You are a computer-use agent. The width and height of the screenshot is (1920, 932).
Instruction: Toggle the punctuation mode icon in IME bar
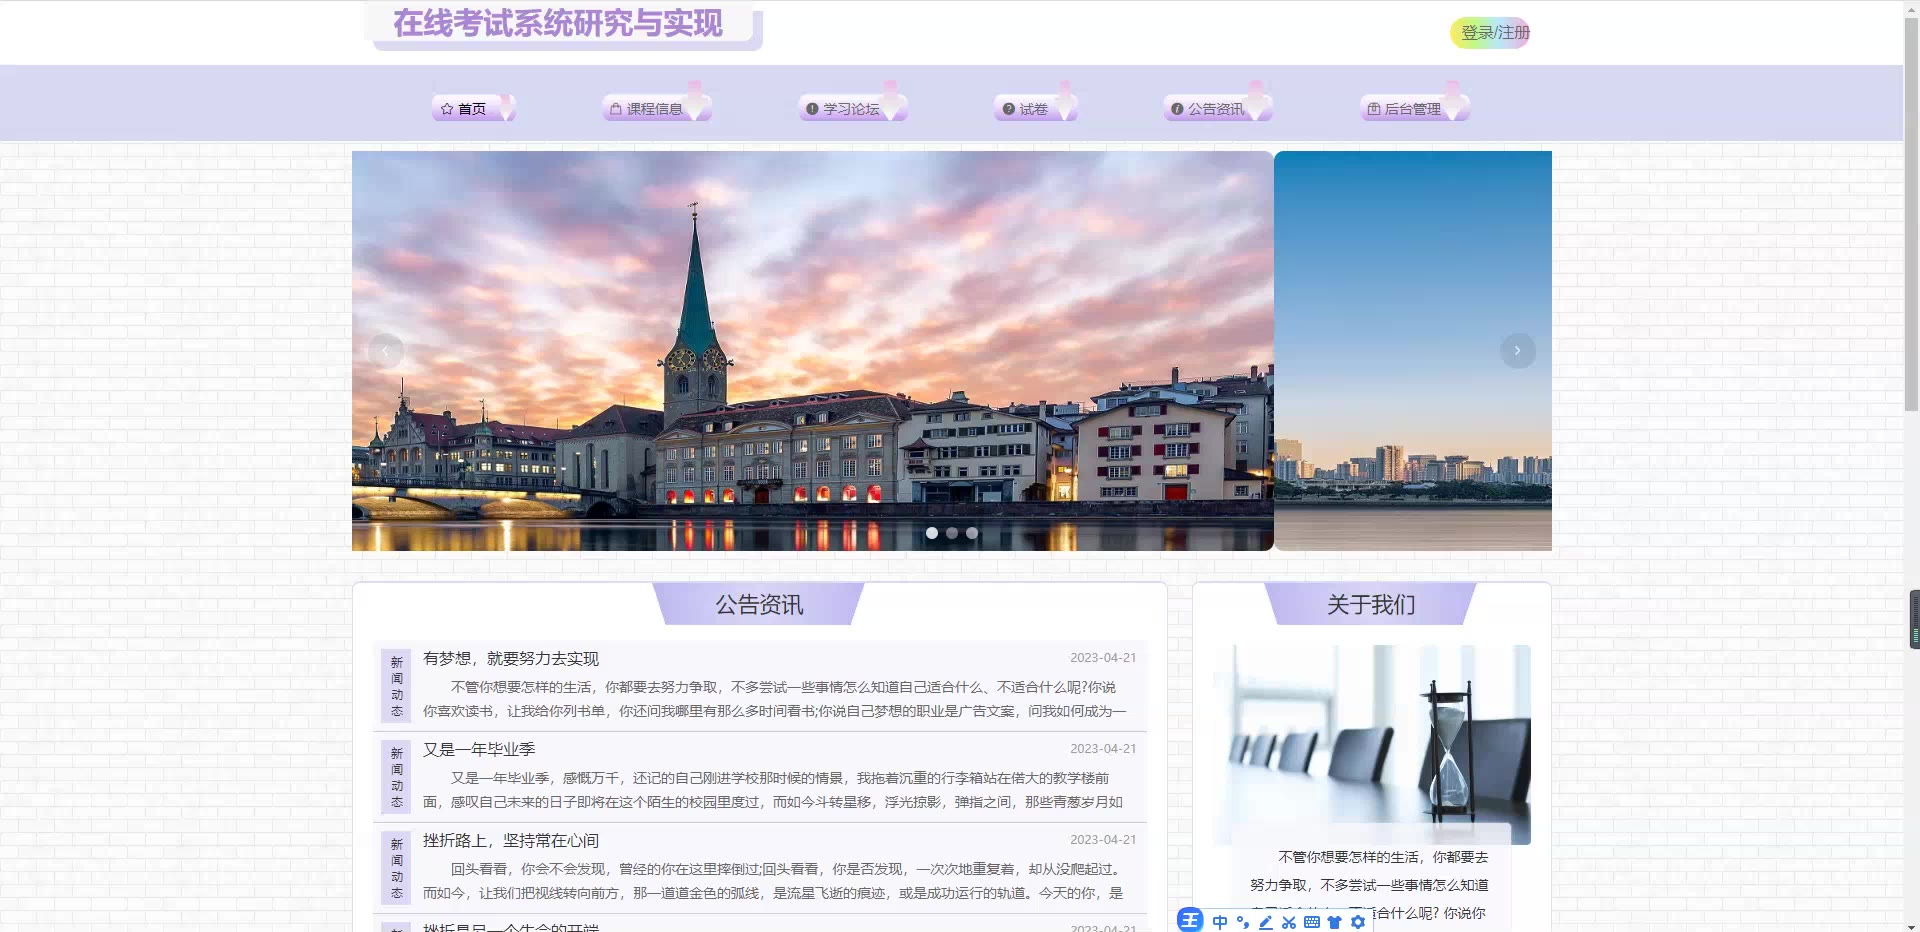tap(1243, 922)
